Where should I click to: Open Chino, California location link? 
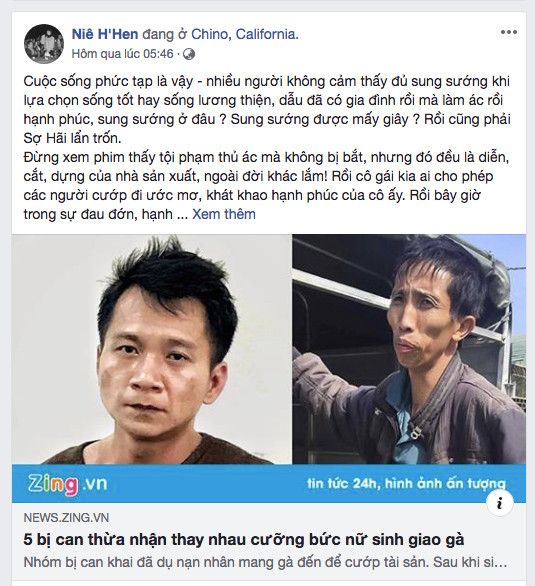pos(245,34)
